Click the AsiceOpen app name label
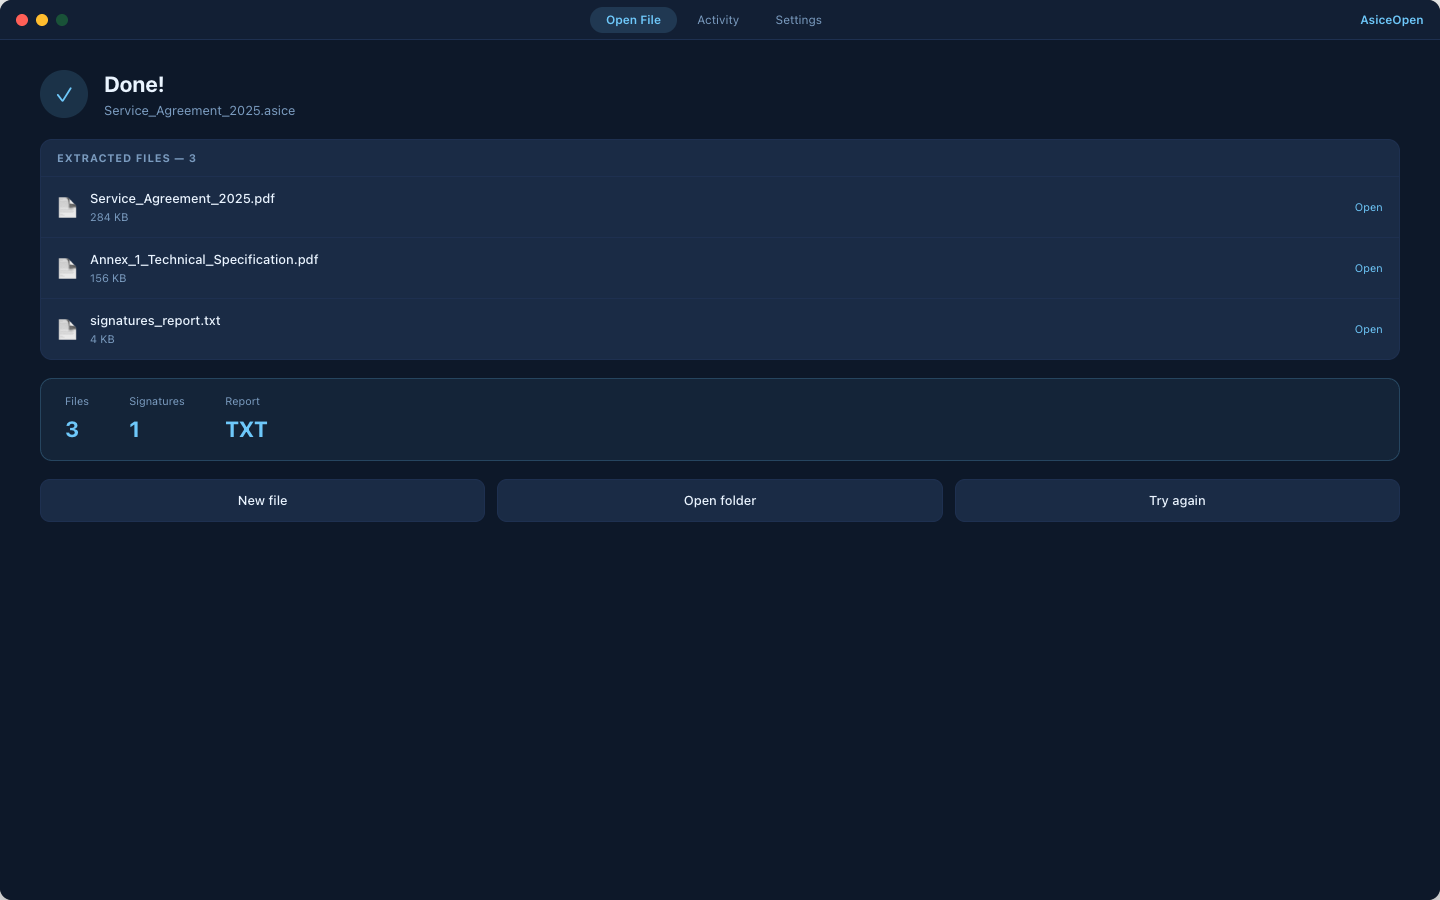This screenshot has height=900, width=1440. [1391, 20]
